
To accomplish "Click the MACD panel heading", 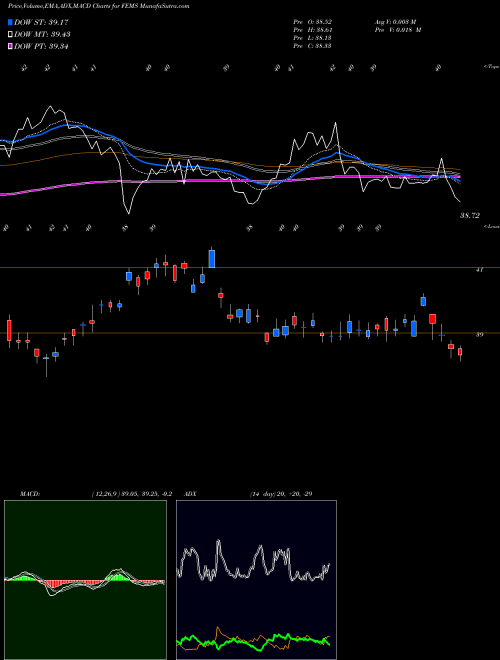I will 30,494.
